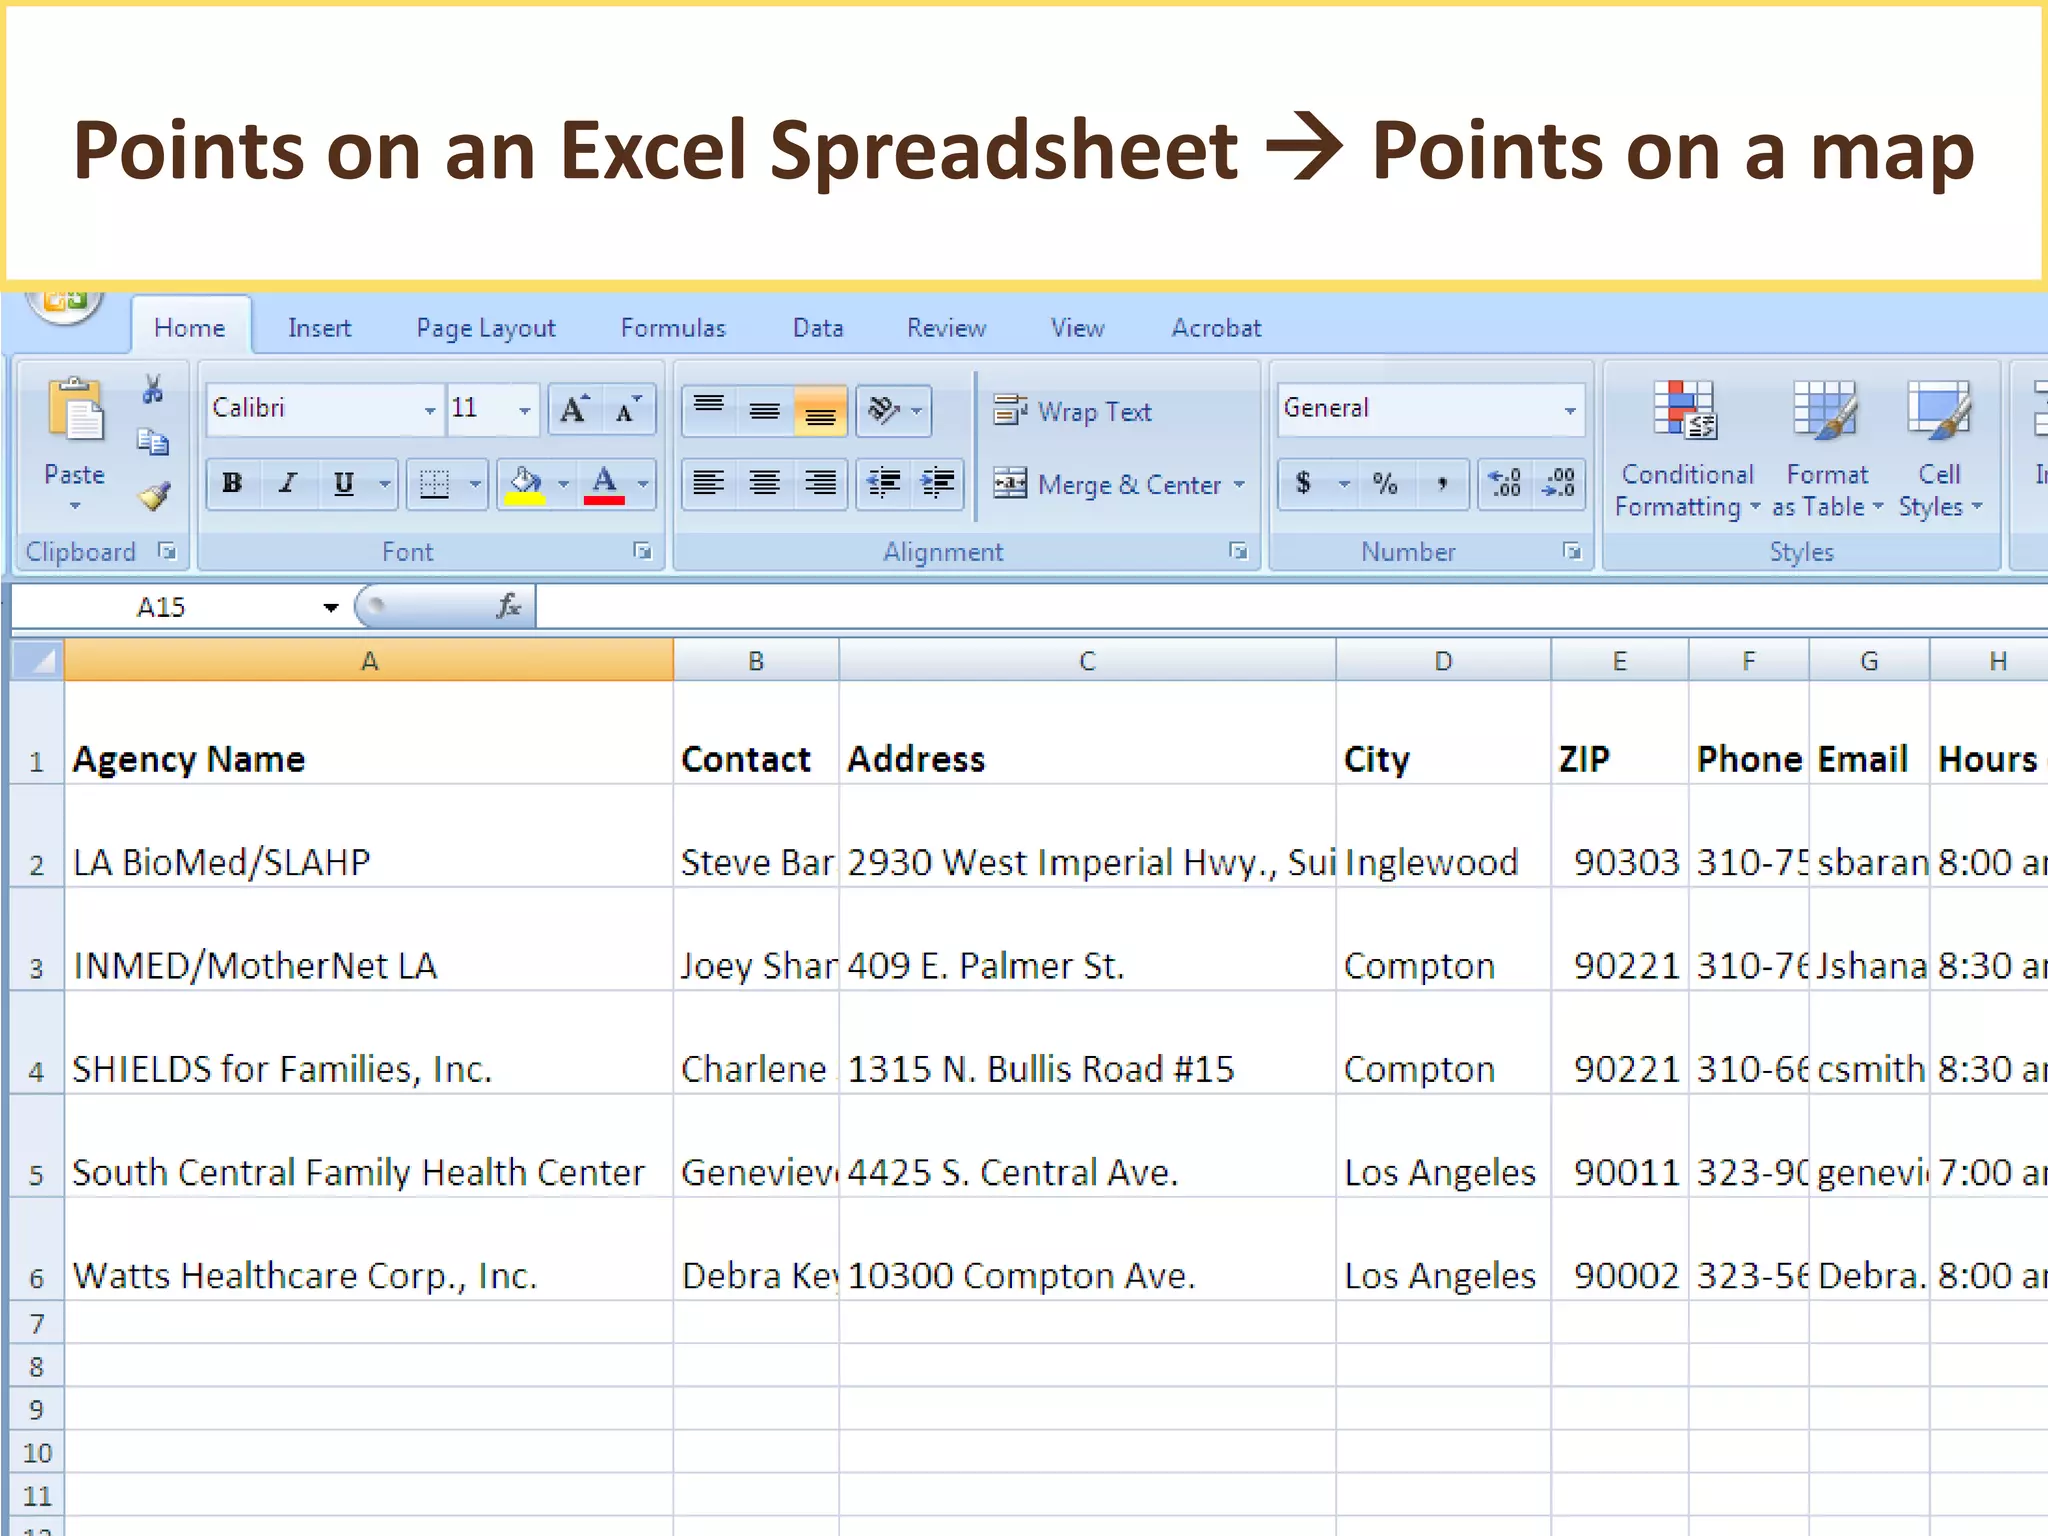
Task: Expand the Paste options arrow
Action: 75,506
